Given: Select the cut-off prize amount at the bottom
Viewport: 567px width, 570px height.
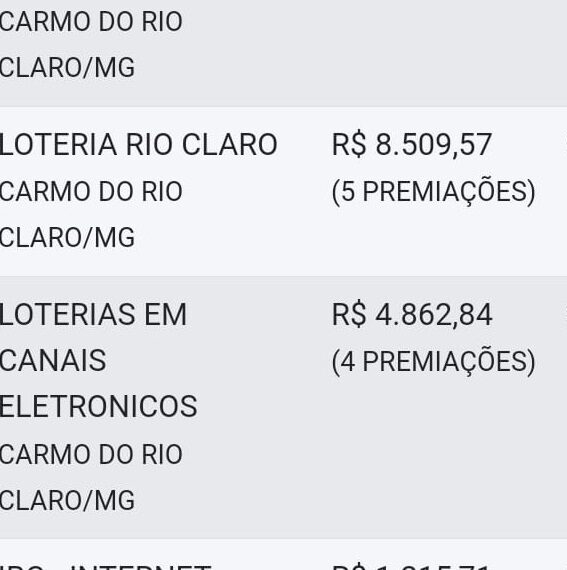Looking at the screenshot, I should (x=412, y=567).
